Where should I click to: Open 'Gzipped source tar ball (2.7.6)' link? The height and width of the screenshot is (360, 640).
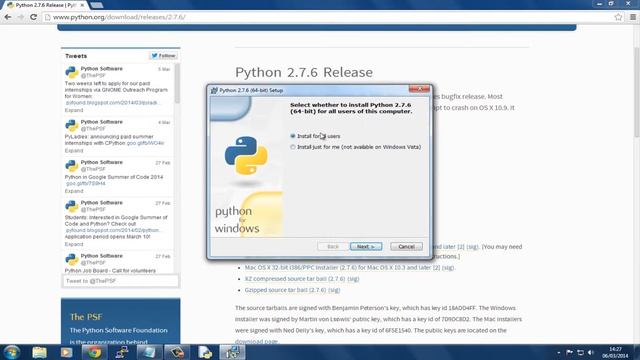pos(285,290)
